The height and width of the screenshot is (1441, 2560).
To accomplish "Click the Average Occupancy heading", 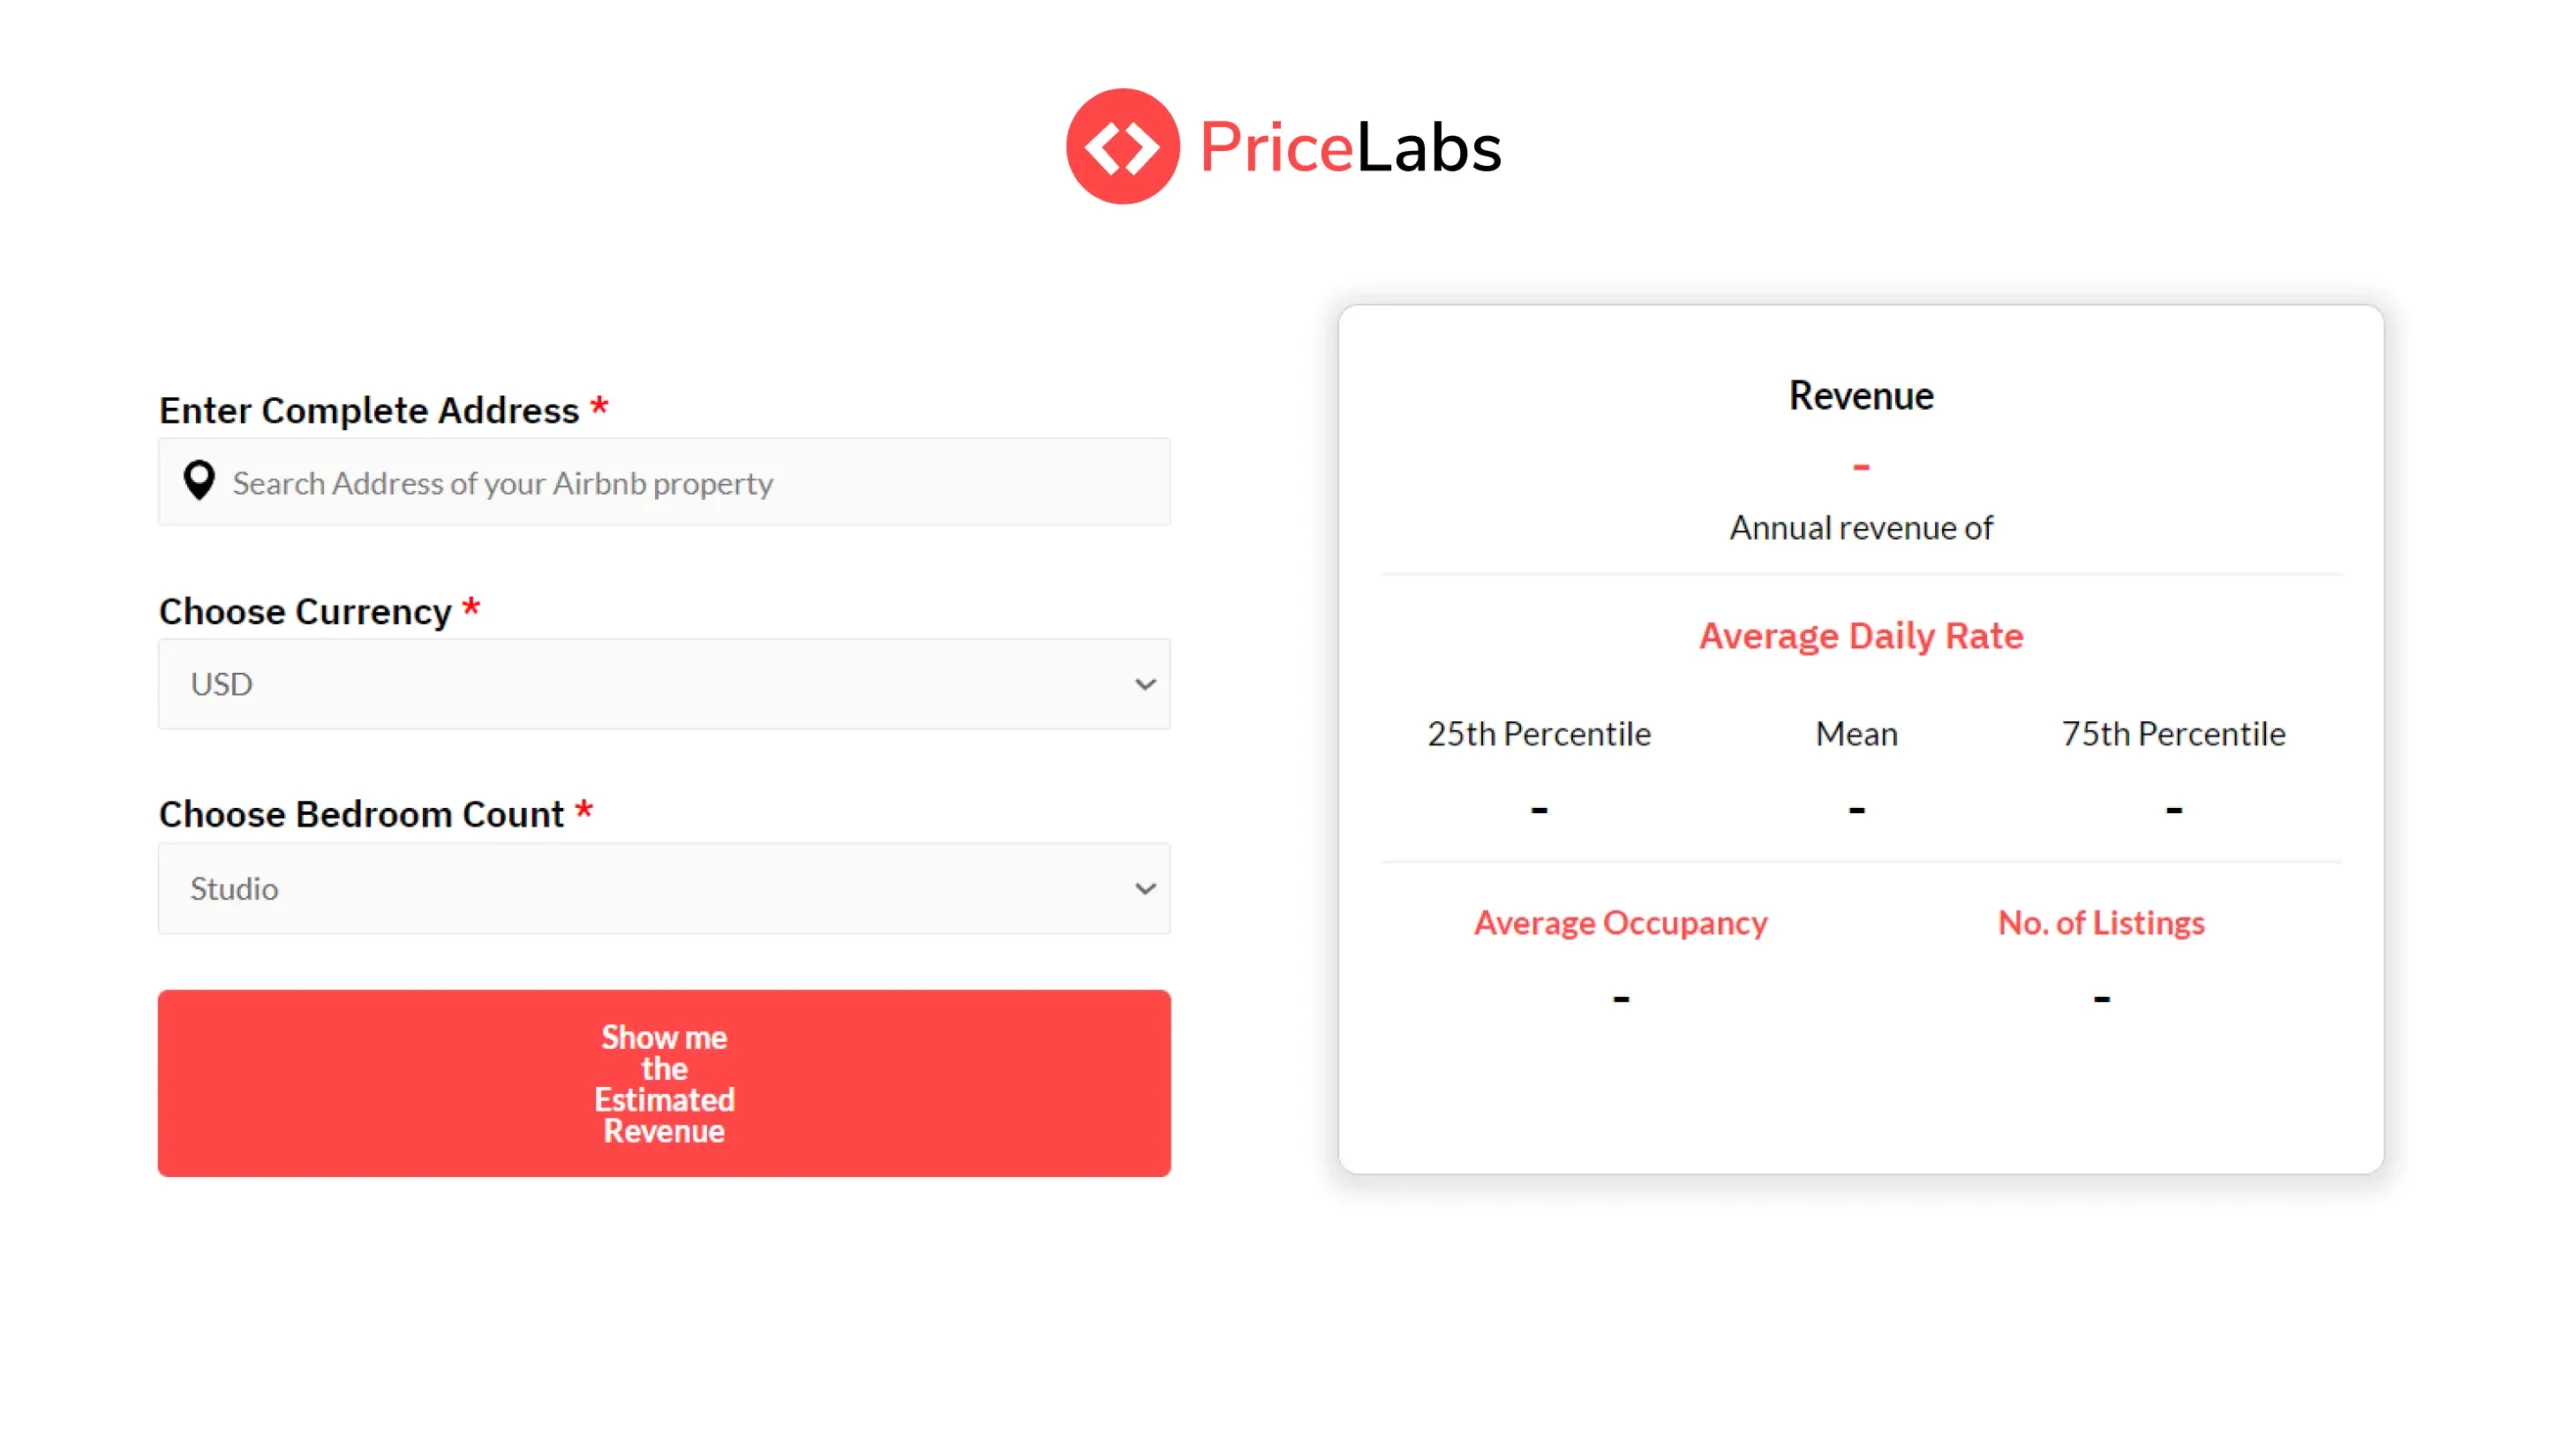I will 1620,922.
